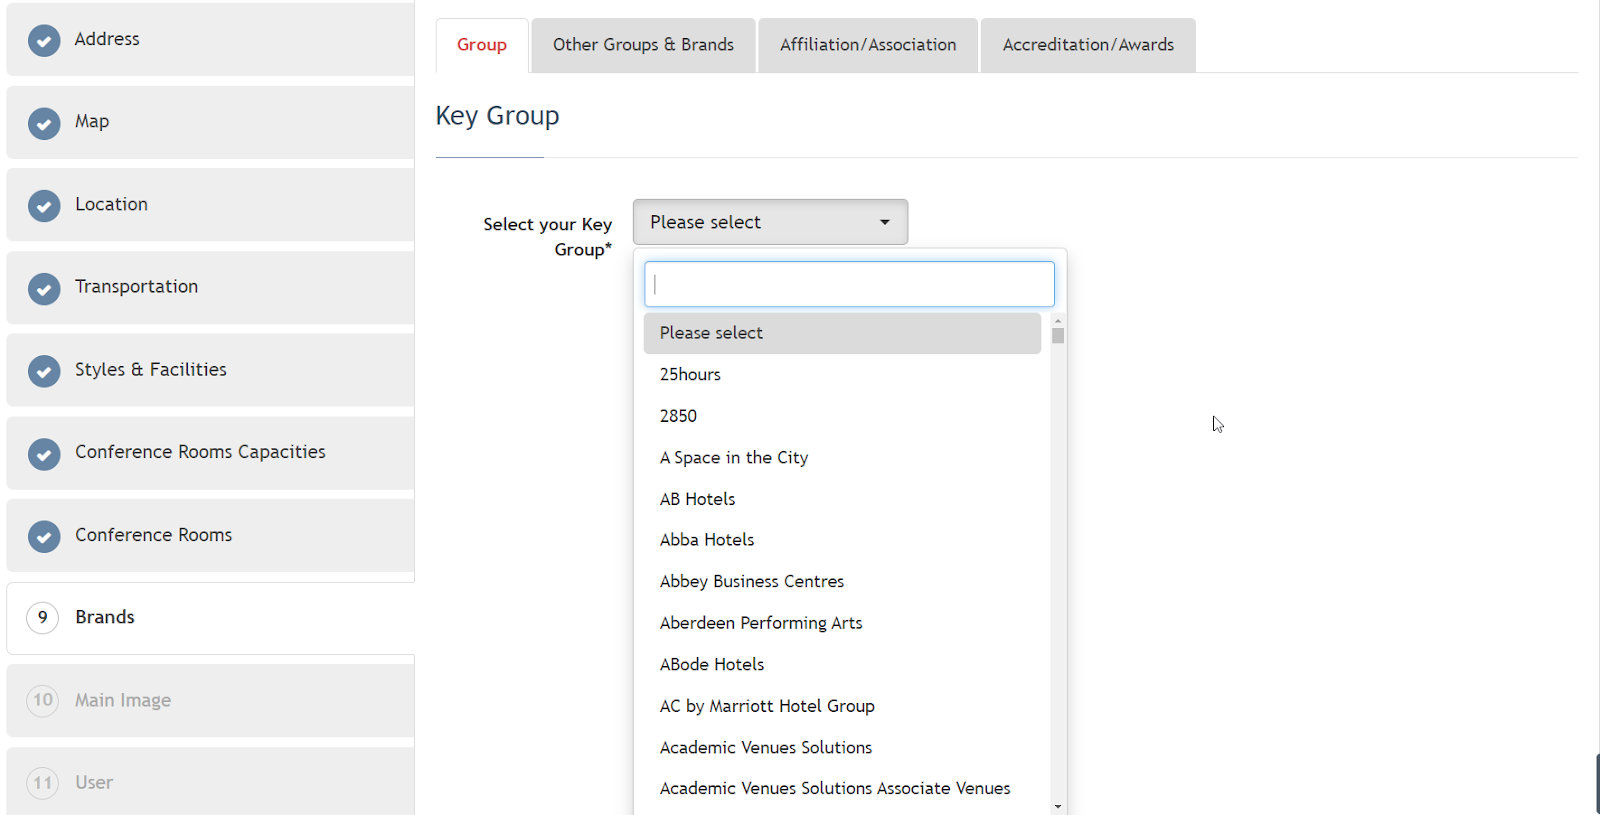The image size is (1600, 815).
Task: Open the Accreditation/Awards tab
Action: click(x=1088, y=45)
